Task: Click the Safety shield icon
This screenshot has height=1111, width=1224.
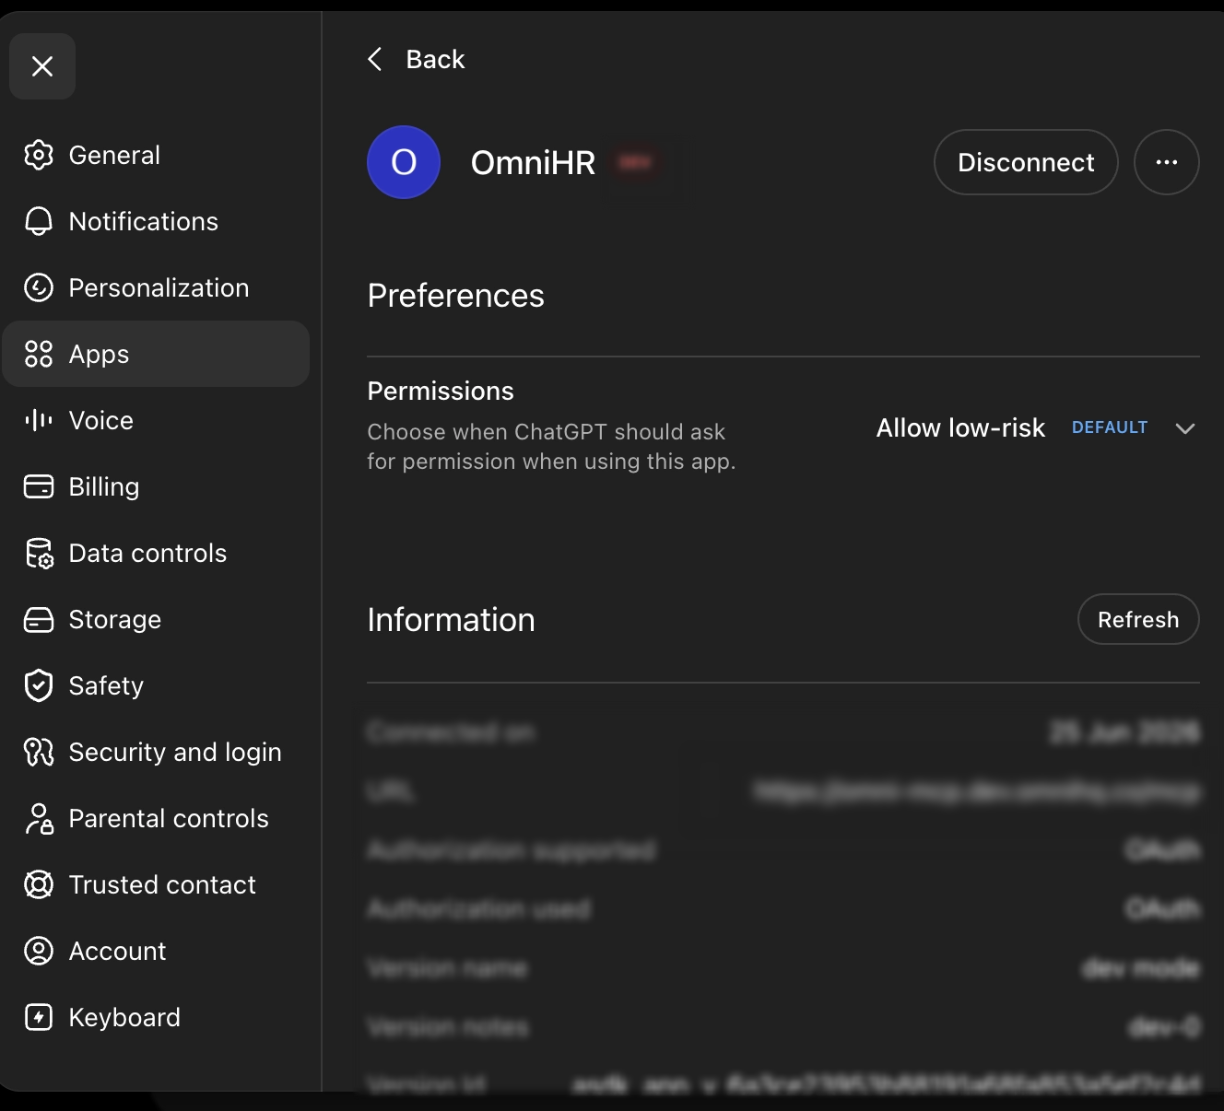Action: (38, 686)
